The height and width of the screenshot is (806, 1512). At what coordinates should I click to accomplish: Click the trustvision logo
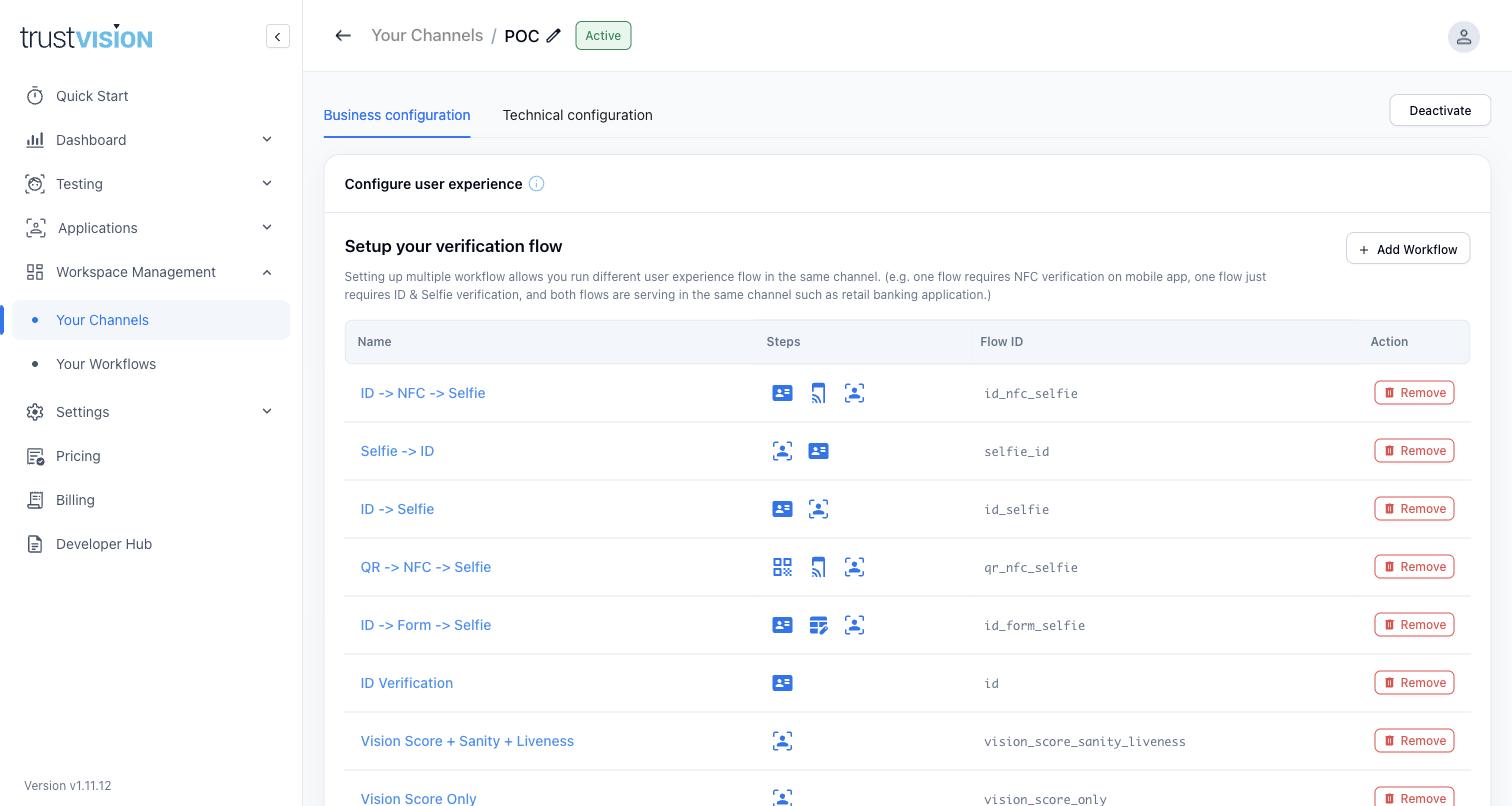pos(86,37)
